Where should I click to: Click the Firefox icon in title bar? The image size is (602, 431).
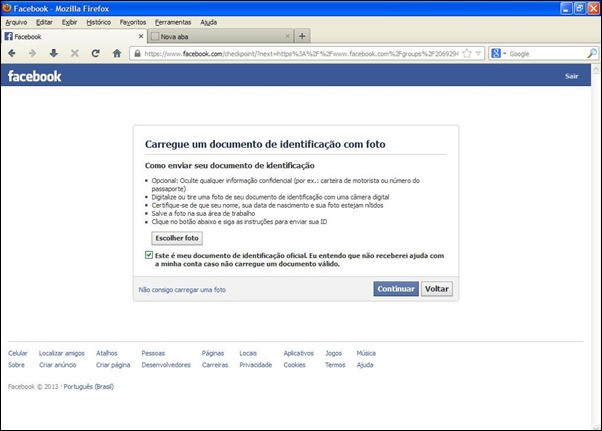(7, 8)
